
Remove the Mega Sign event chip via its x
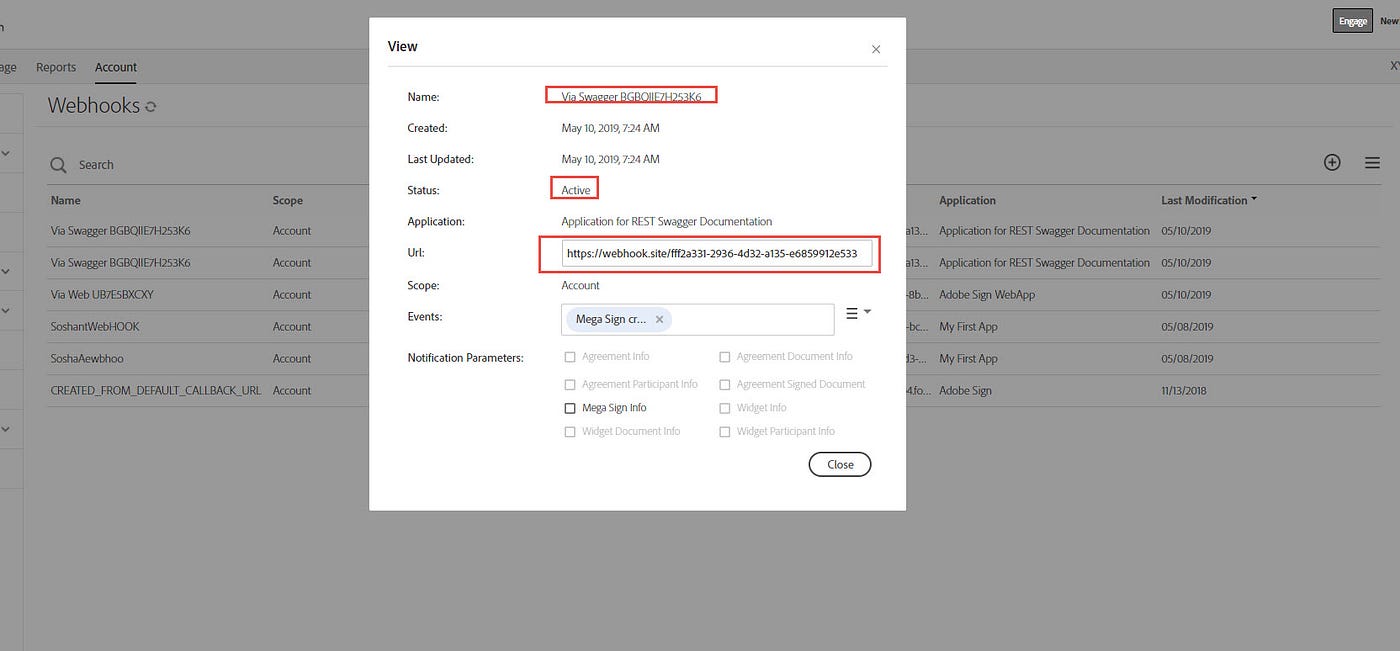[x=659, y=319]
